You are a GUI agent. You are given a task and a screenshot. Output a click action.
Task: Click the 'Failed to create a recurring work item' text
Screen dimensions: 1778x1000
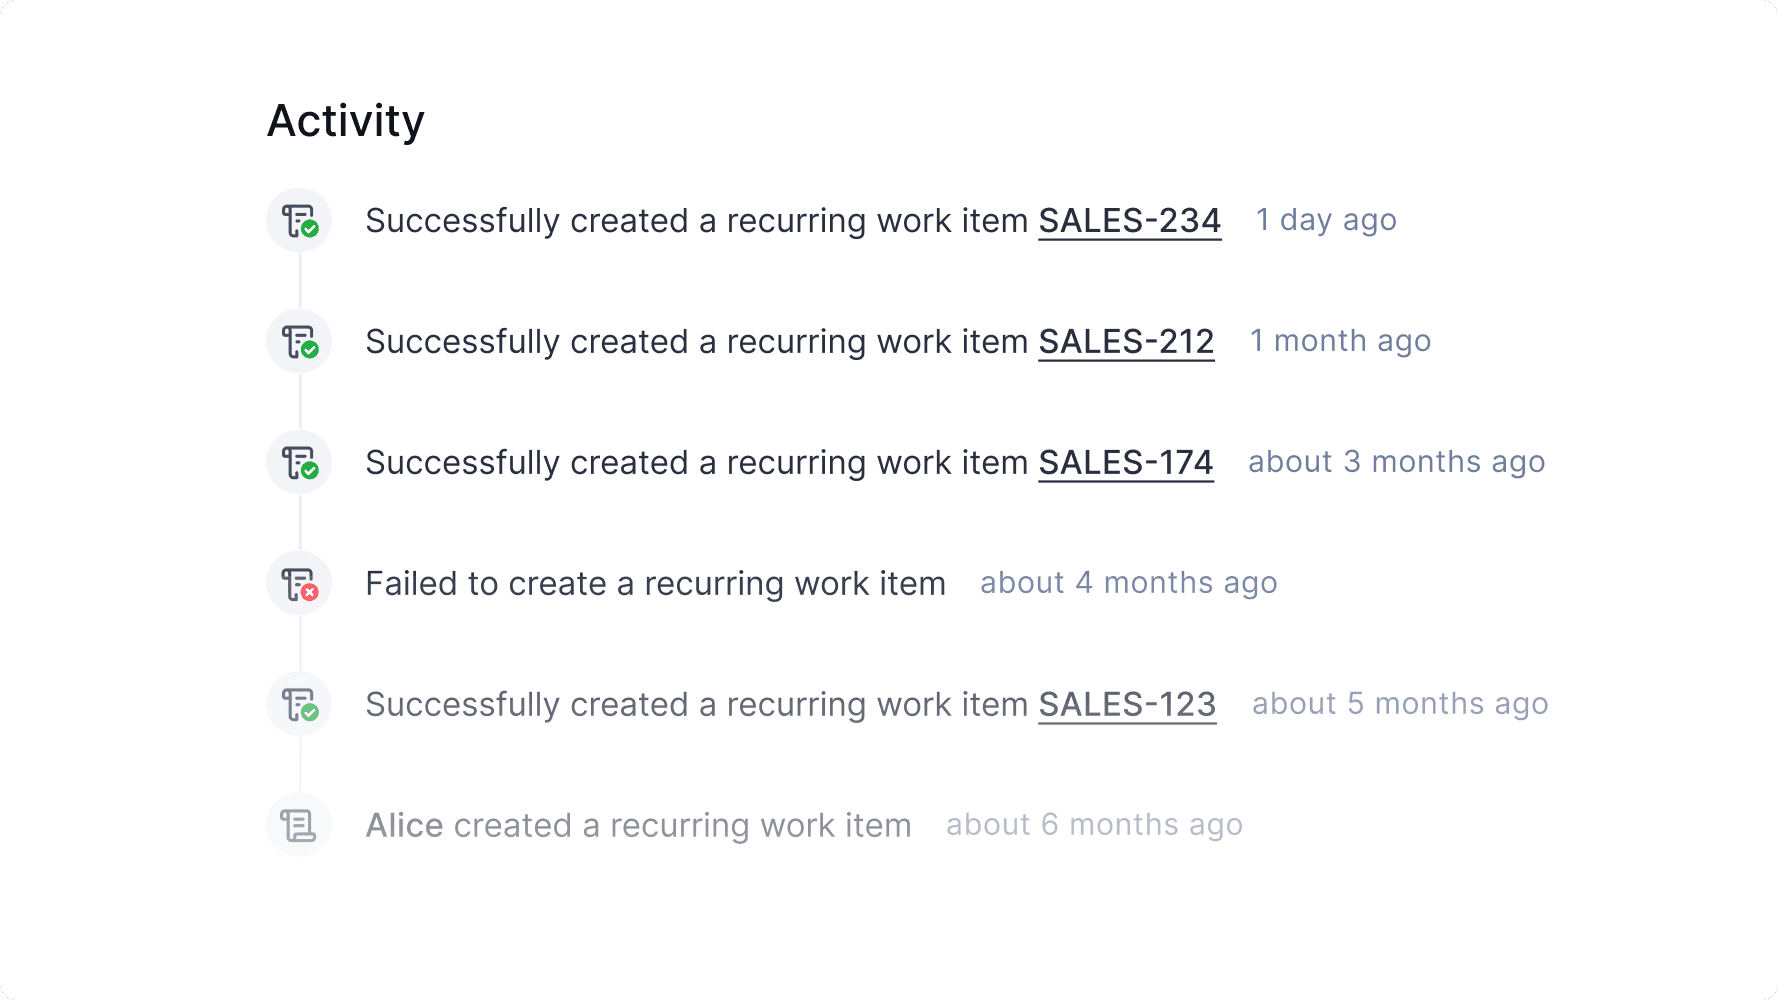click(x=656, y=582)
